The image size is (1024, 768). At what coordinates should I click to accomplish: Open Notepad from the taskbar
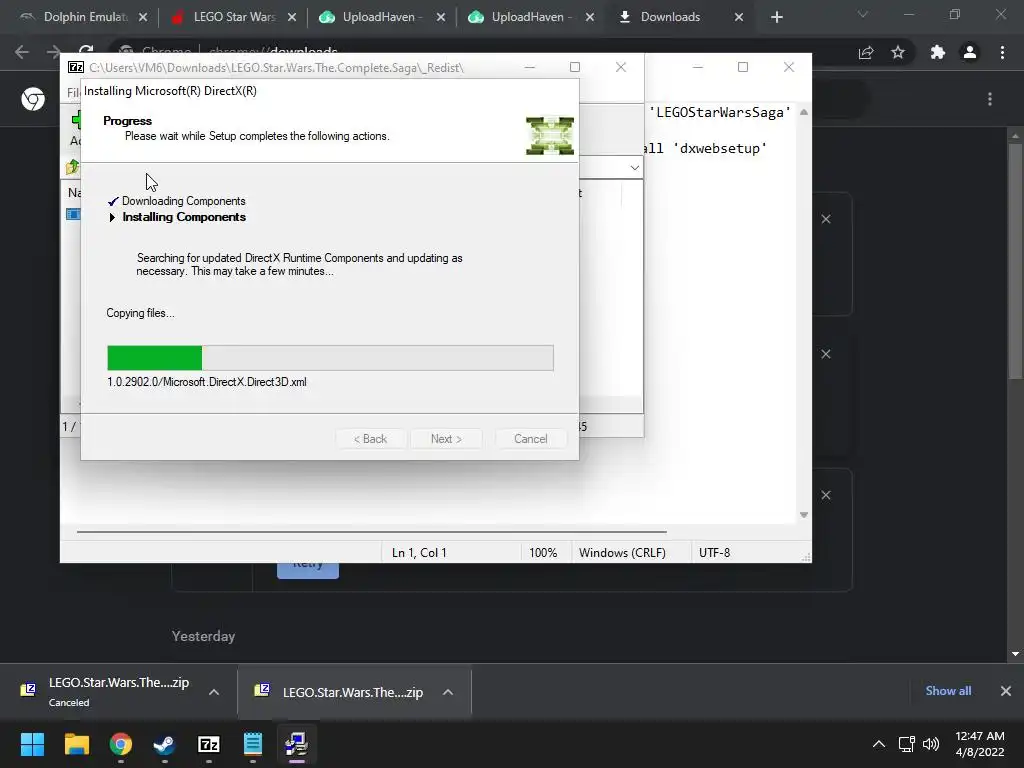(253, 744)
